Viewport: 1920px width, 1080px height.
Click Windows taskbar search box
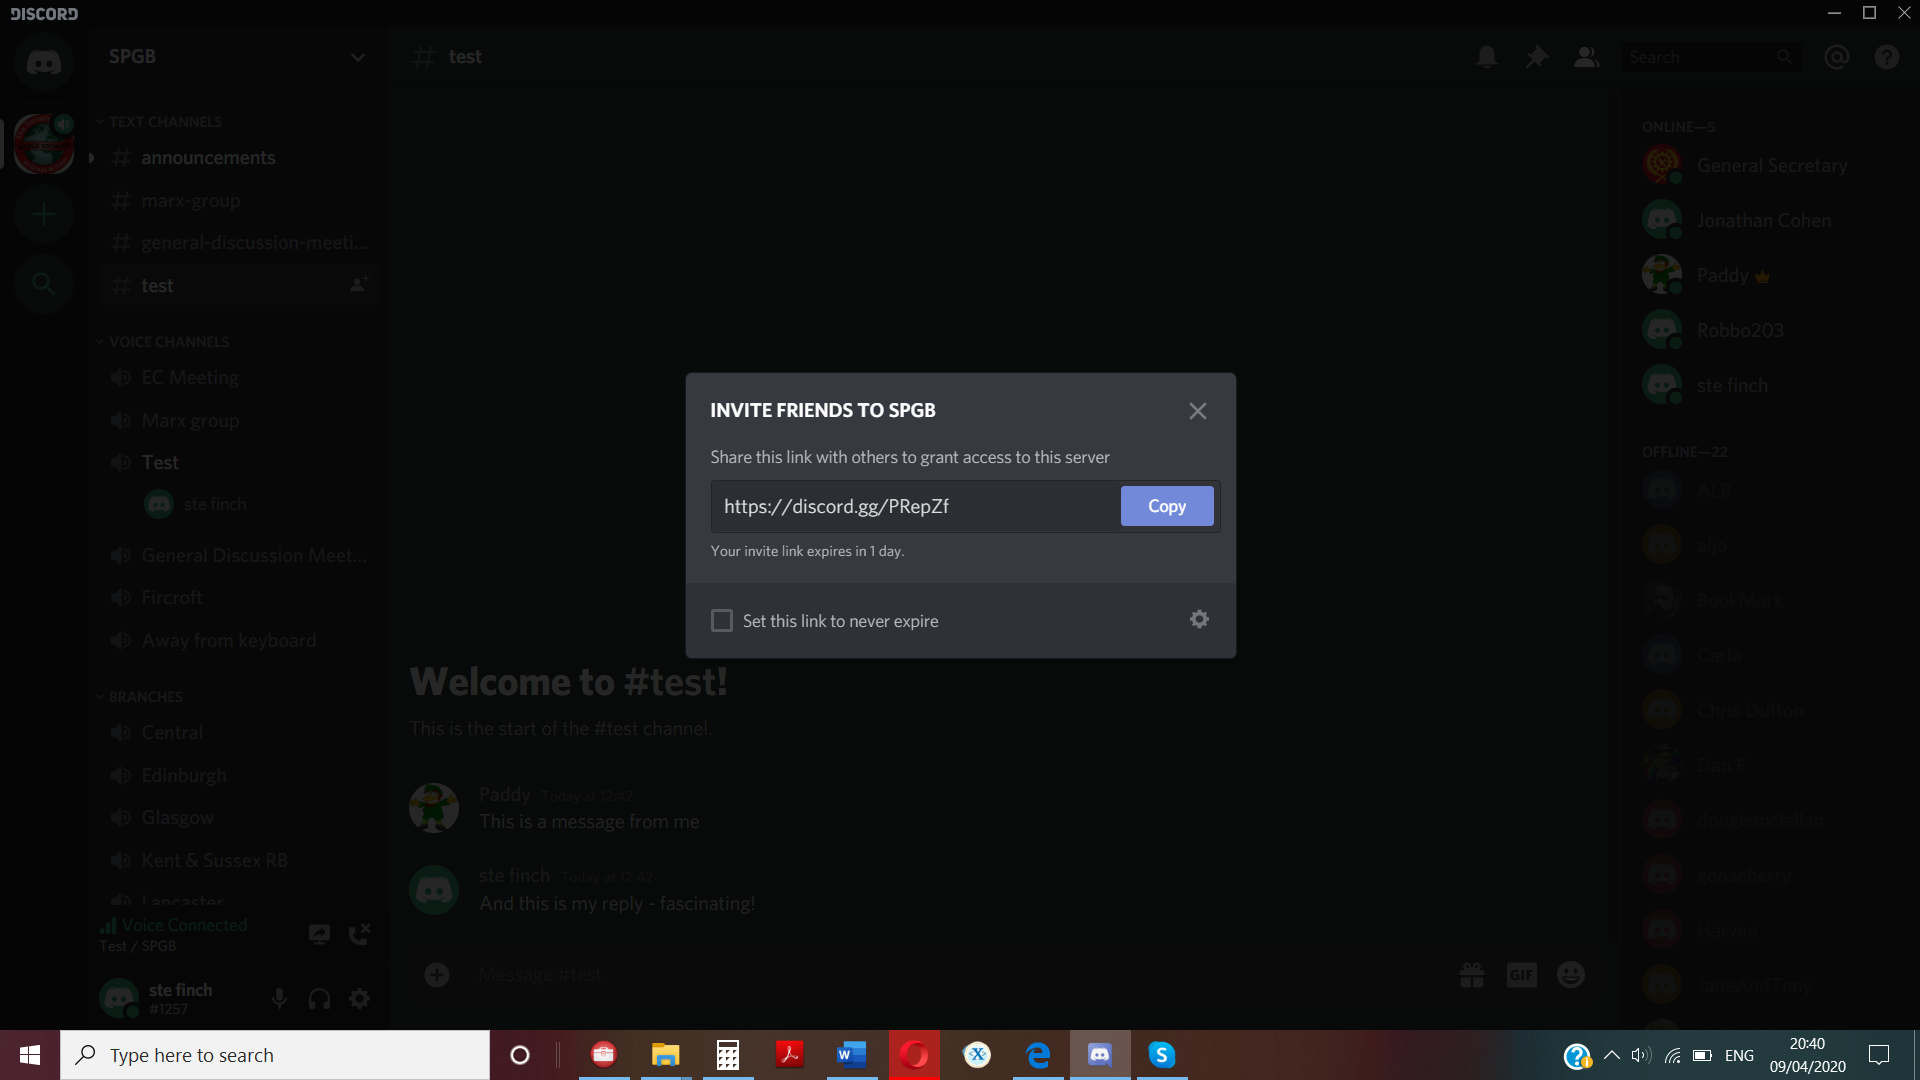tap(275, 1055)
